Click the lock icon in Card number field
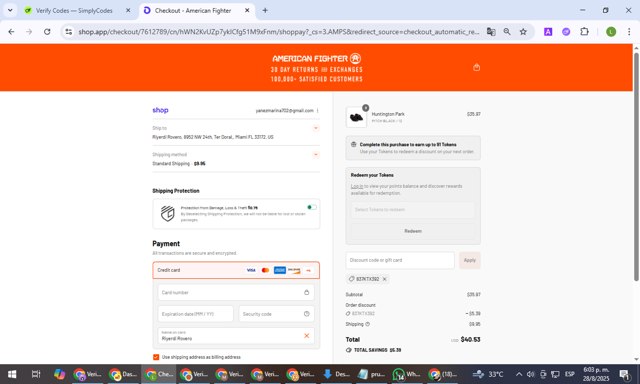 tap(307, 292)
